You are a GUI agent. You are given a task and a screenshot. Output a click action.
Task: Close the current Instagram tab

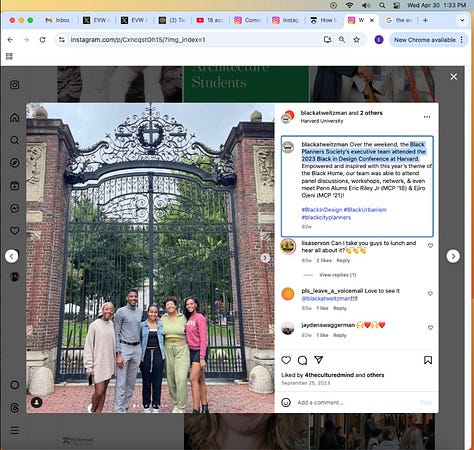pos(372,20)
